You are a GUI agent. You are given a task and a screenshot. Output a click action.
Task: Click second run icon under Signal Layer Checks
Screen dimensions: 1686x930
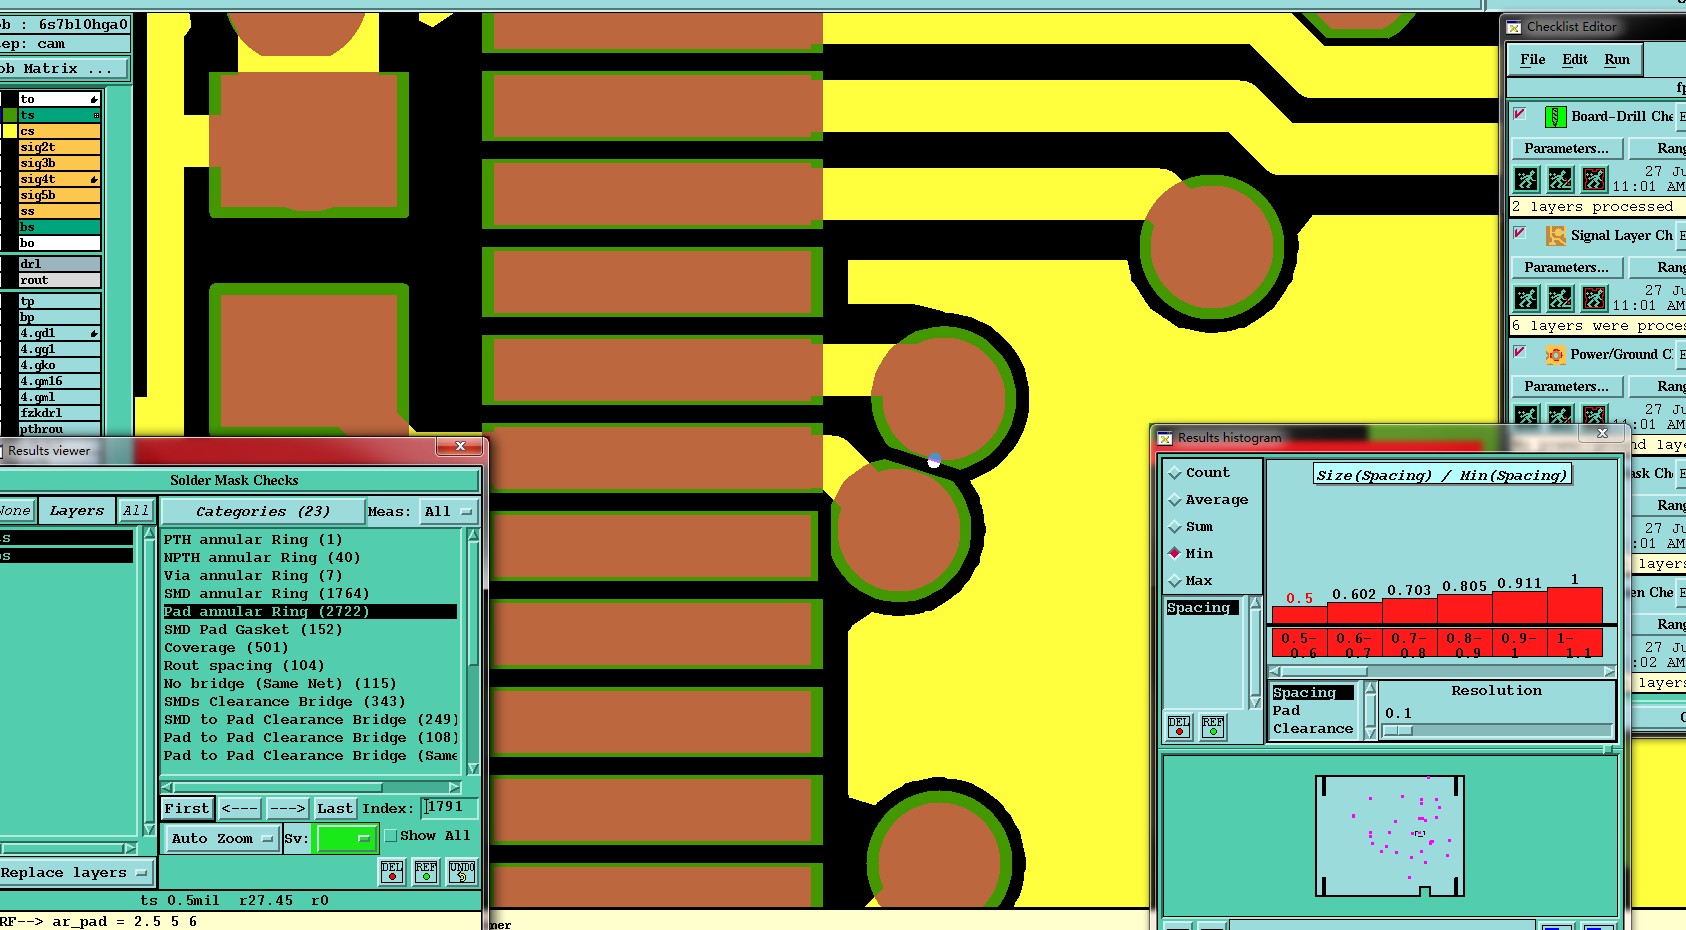coord(1561,298)
